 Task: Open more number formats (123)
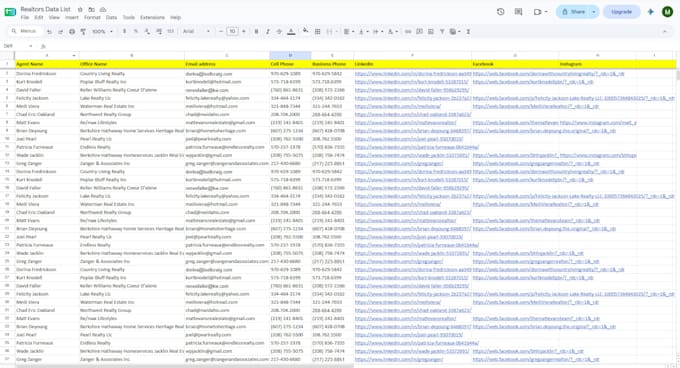tap(170, 32)
